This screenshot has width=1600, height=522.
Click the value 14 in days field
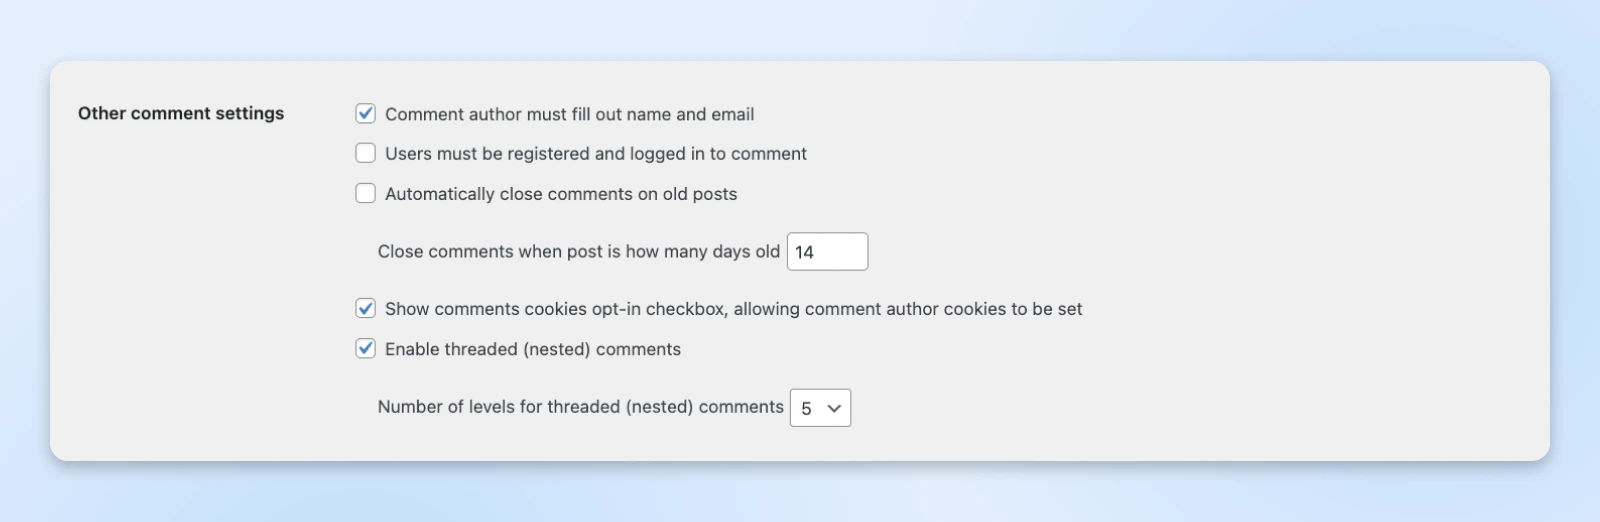(805, 252)
